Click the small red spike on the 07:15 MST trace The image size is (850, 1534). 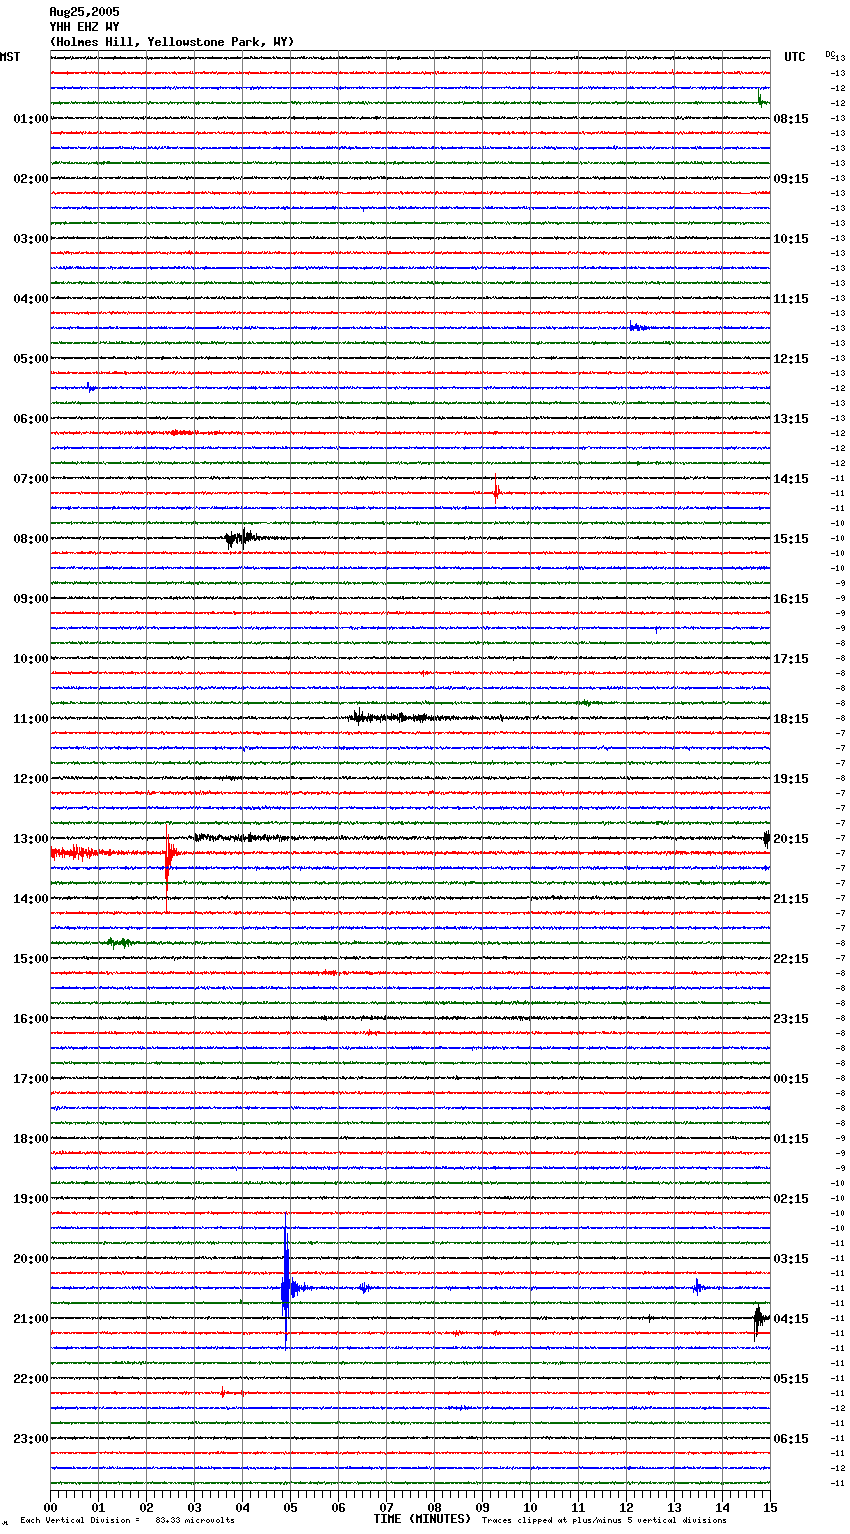pos(496,491)
